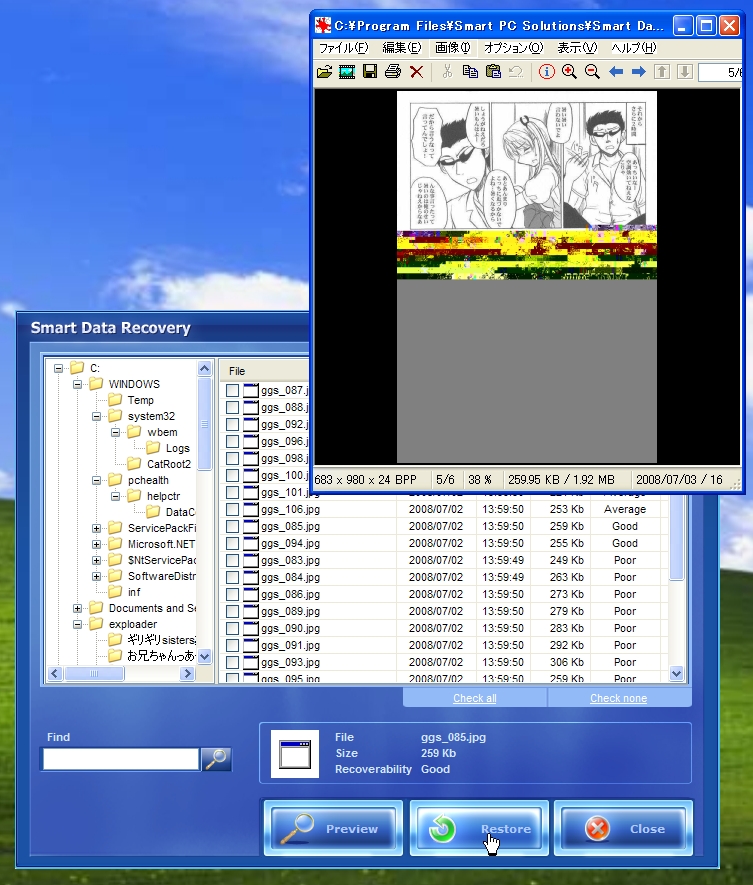Click the Close button in Smart Data Recovery
The width and height of the screenshot is (753, 885).
623,828
